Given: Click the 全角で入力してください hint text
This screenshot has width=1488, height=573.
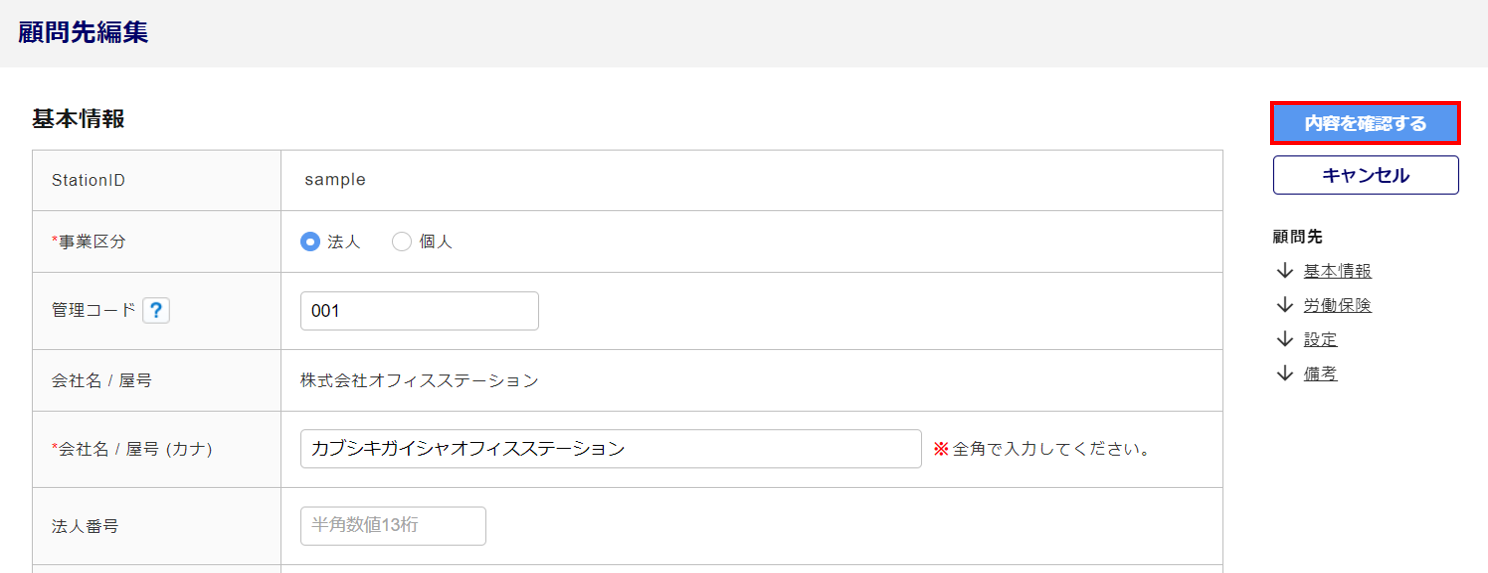Looking at the screenshot, I should pos(1041,449).
